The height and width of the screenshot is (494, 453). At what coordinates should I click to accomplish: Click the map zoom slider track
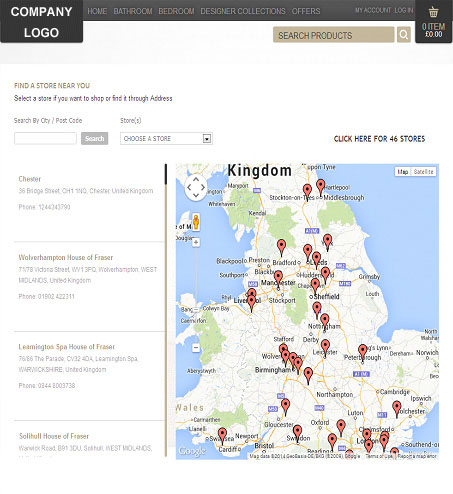(196, 295)
